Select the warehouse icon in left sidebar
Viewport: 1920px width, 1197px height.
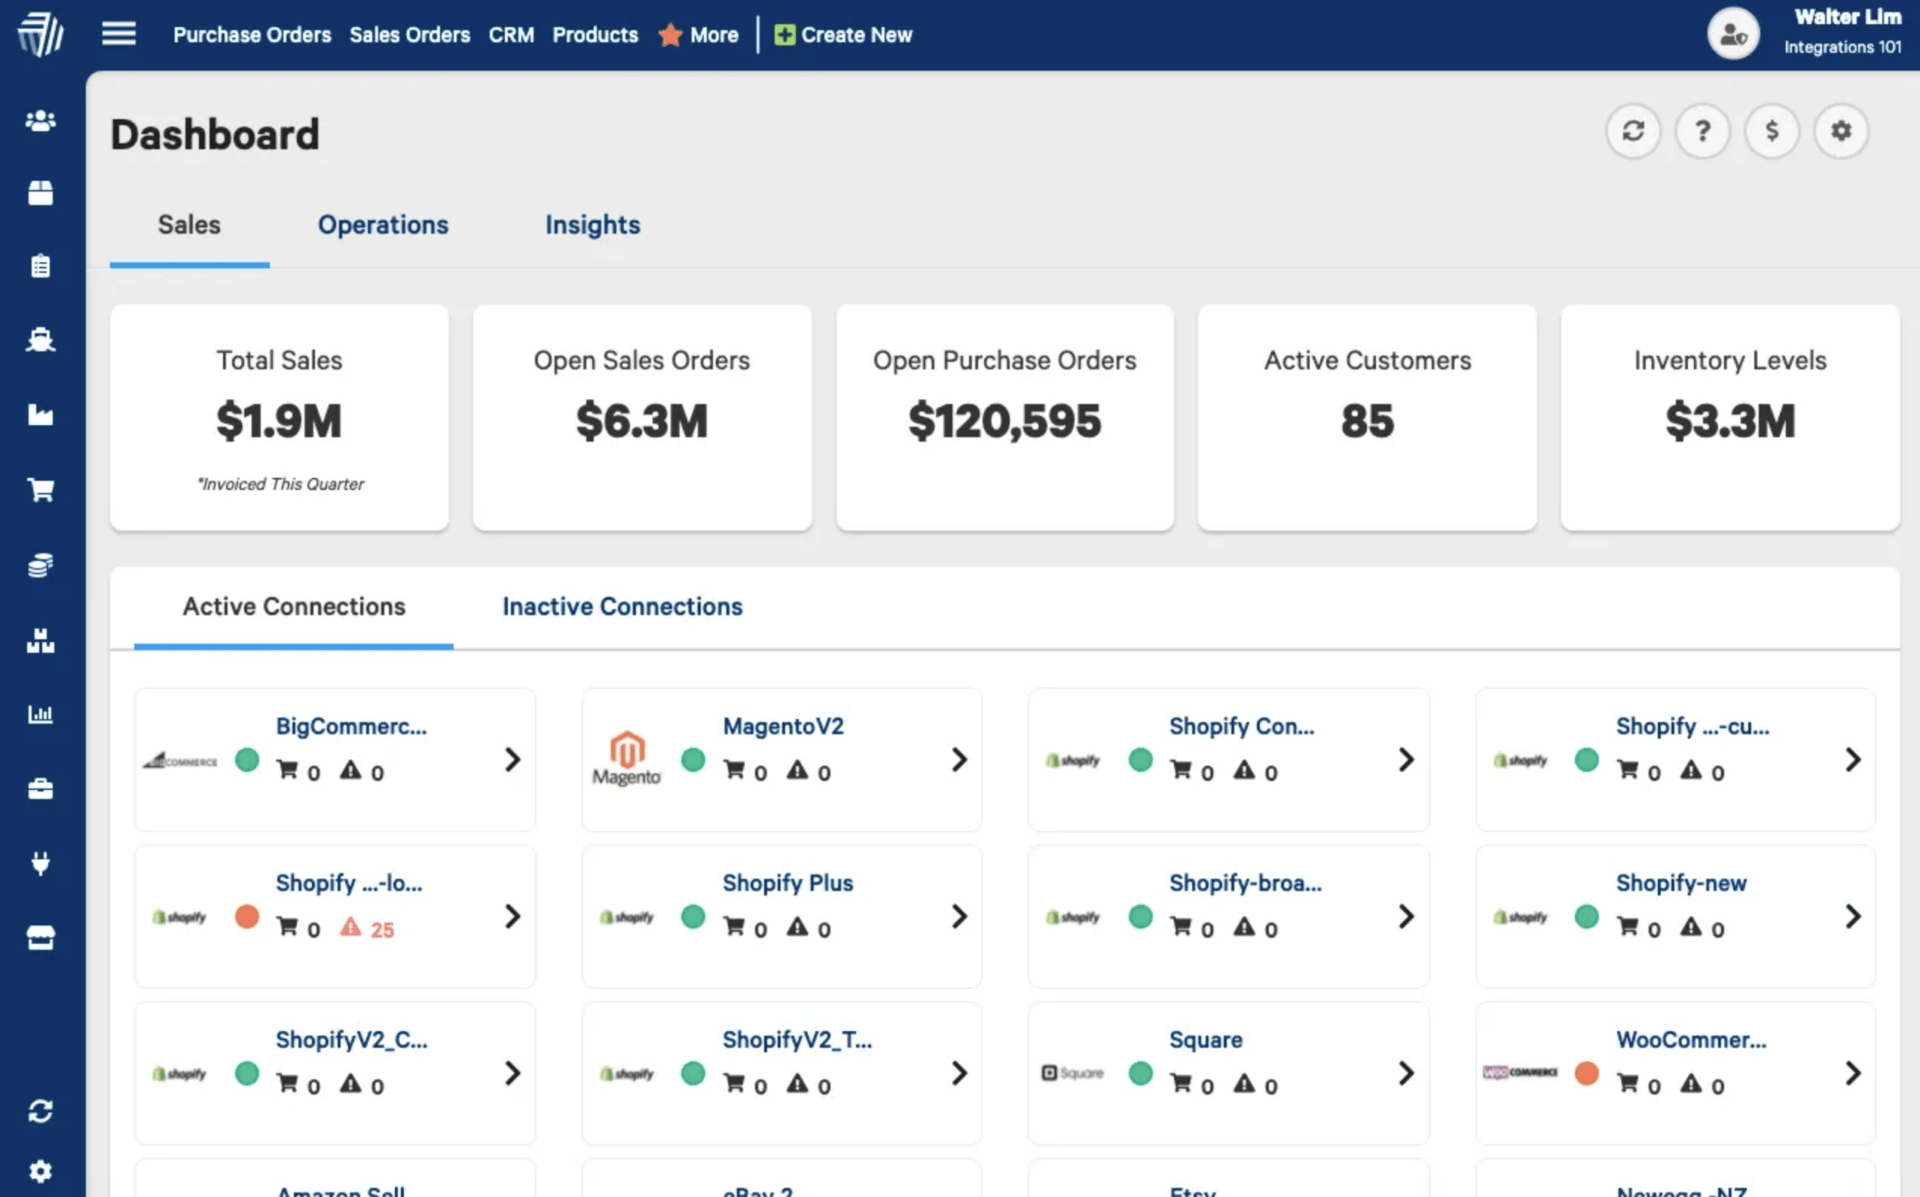click(40, 641)
